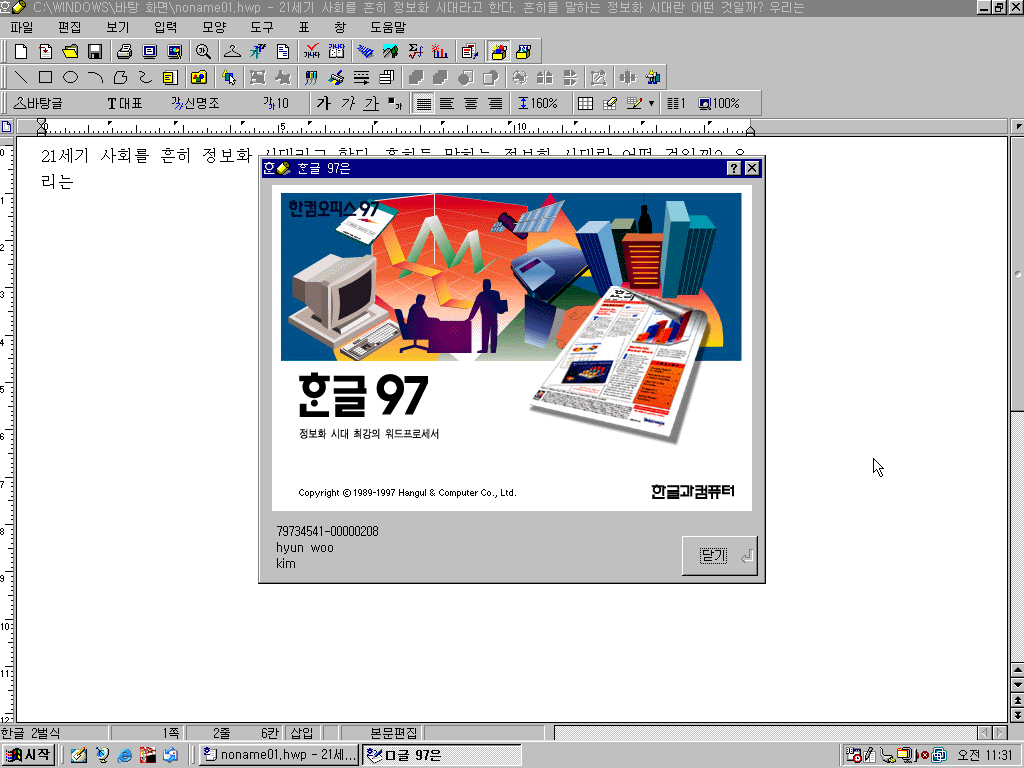Toggle 삽입 insert mode in status bar

[302, 733]
